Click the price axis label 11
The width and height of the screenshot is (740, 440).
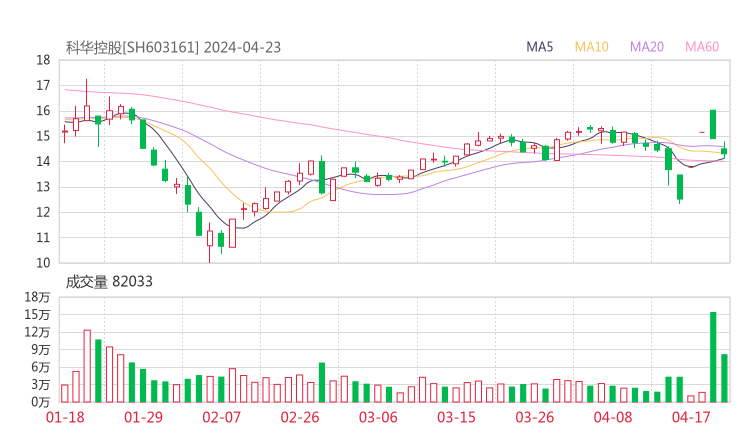tap(43, 237)
